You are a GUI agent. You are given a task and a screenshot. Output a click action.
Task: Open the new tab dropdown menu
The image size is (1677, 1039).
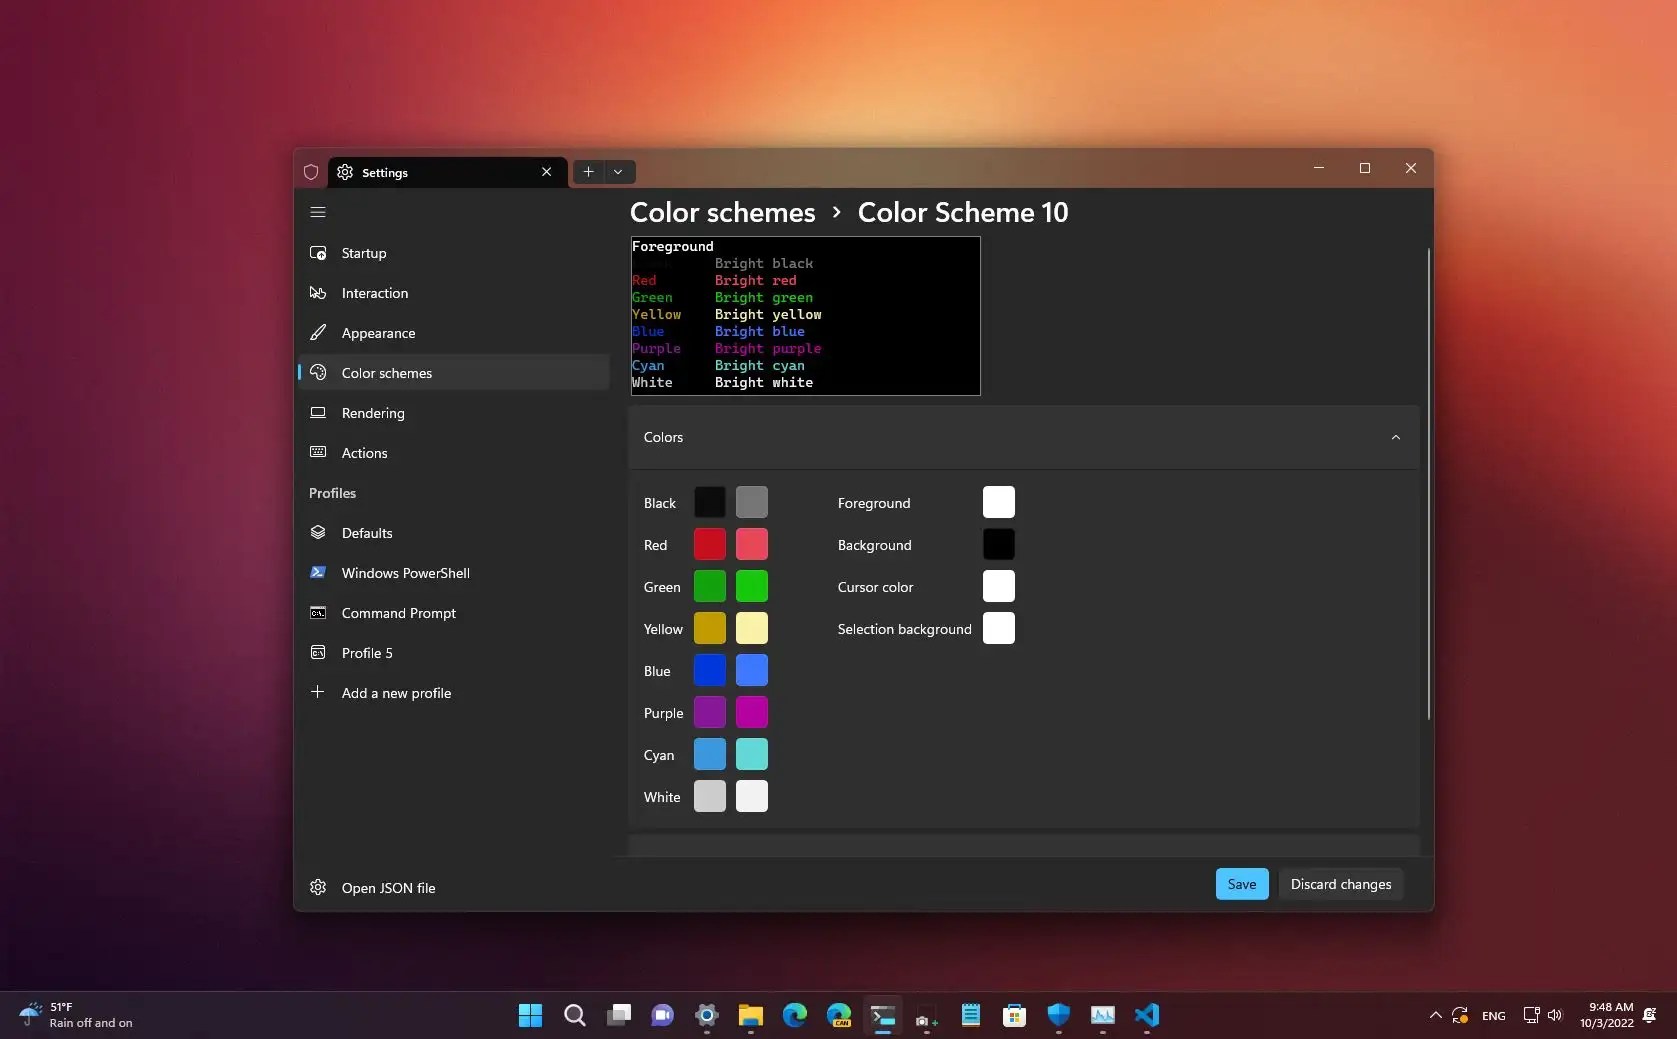tap(618, 172)
